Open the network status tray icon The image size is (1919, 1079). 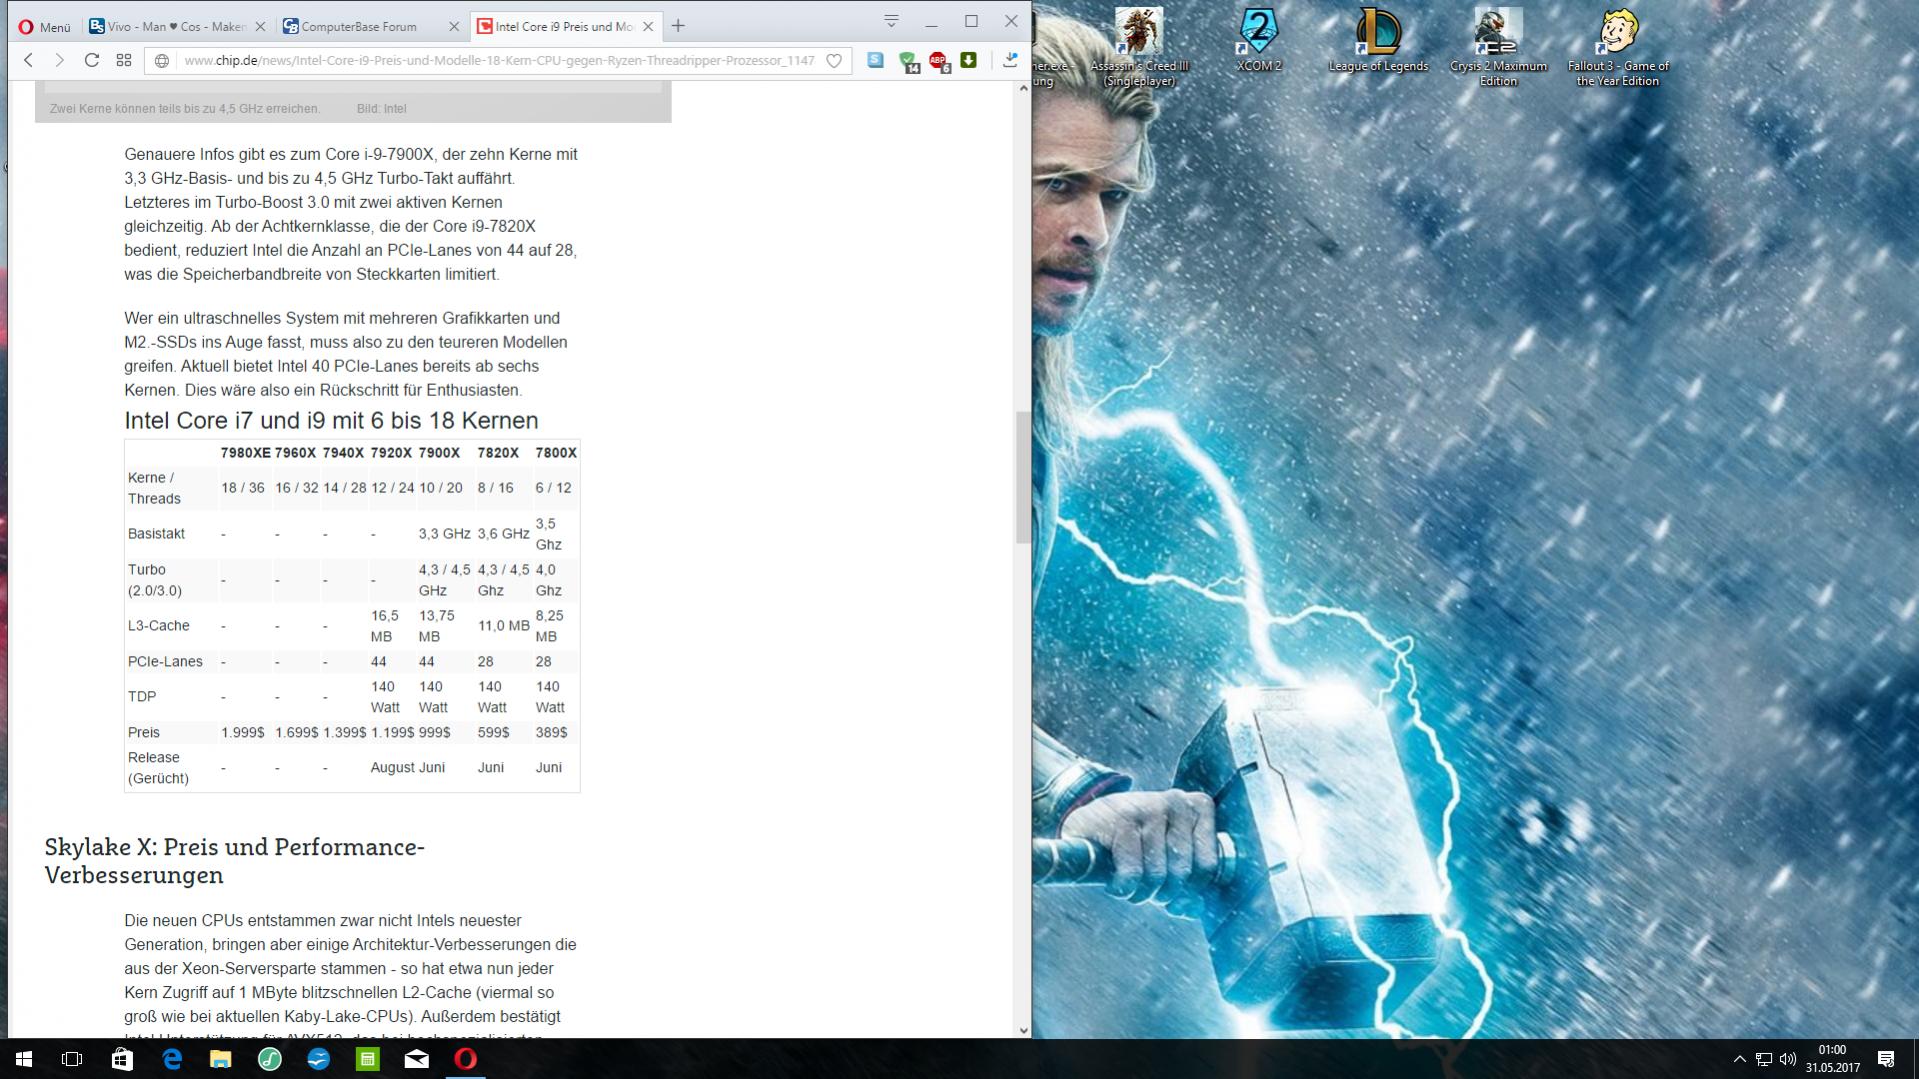tap(1764, 1059)
